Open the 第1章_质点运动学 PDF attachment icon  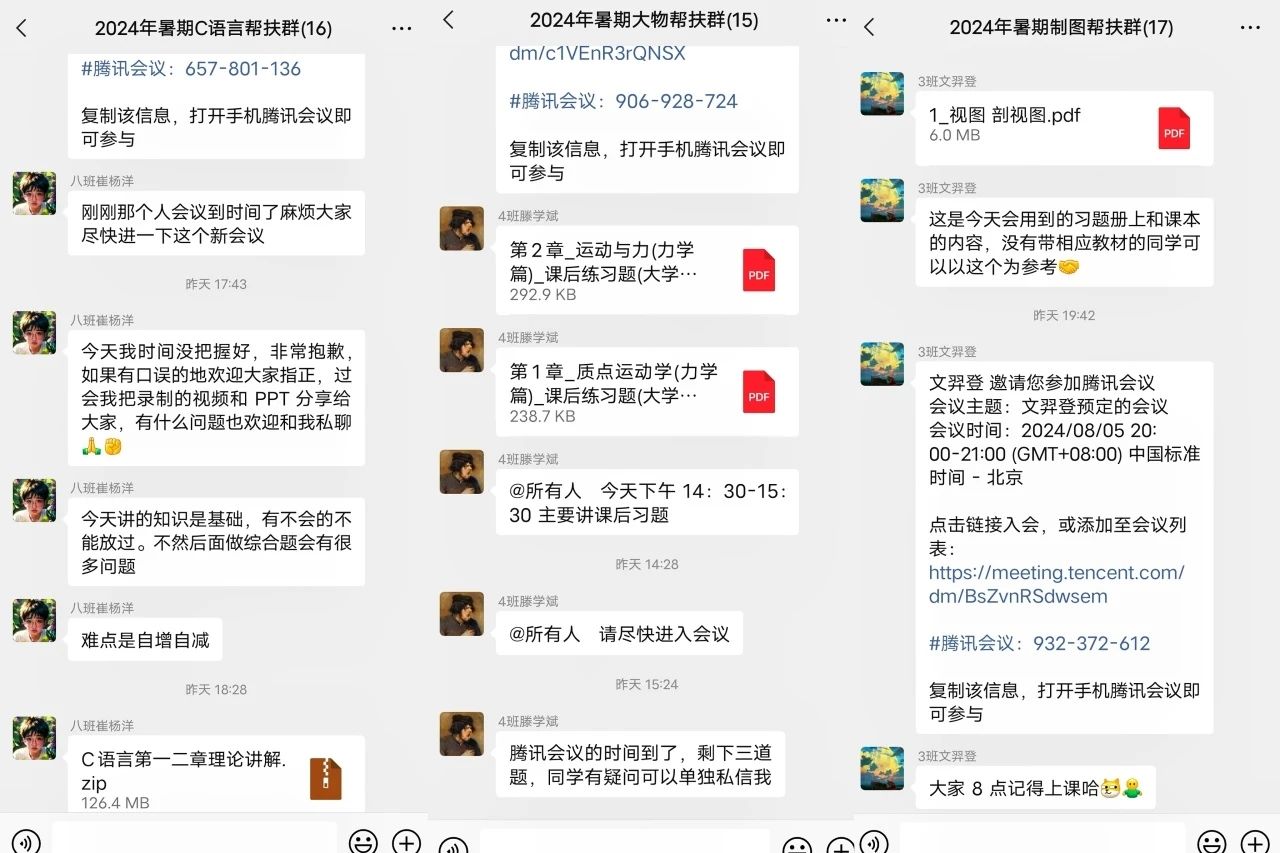coord(759,392)
